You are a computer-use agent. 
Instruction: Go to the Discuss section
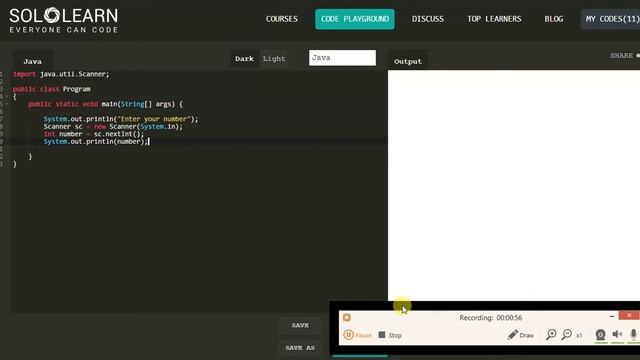point(428,19)
